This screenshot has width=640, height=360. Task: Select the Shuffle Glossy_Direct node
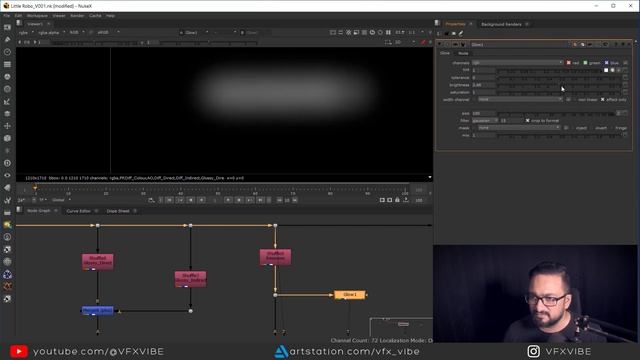coord(98,262)
